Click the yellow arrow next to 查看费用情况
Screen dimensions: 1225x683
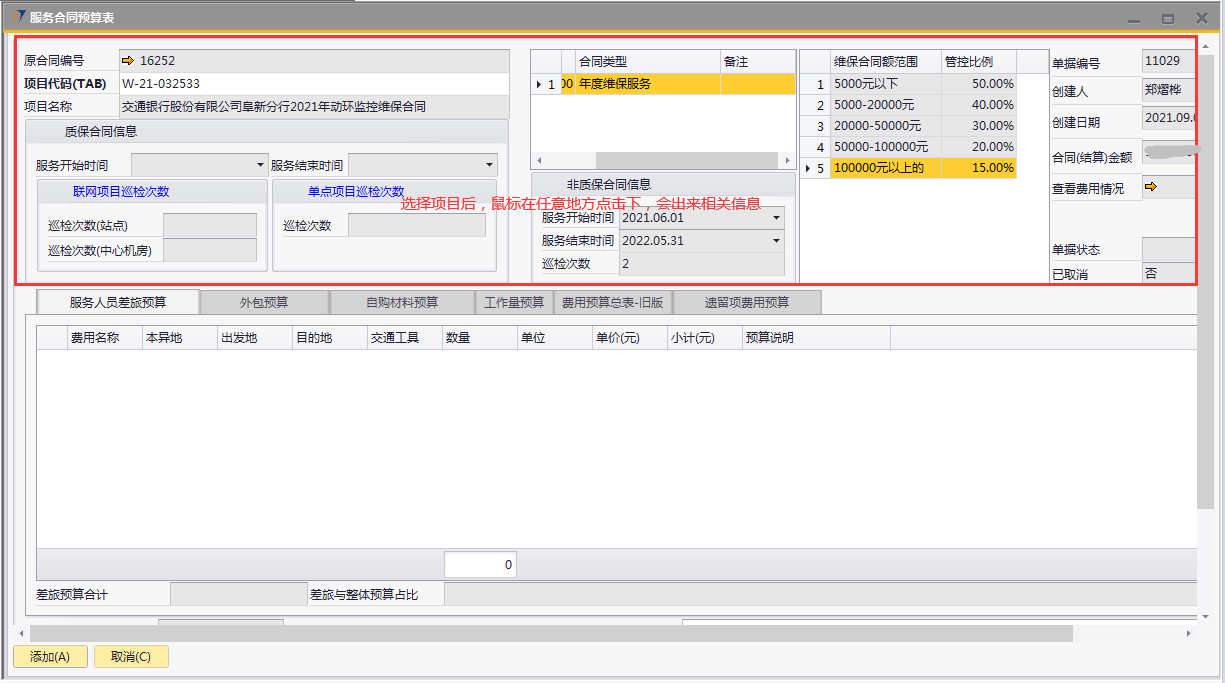pyautogui.click(x=1150, y=187)
